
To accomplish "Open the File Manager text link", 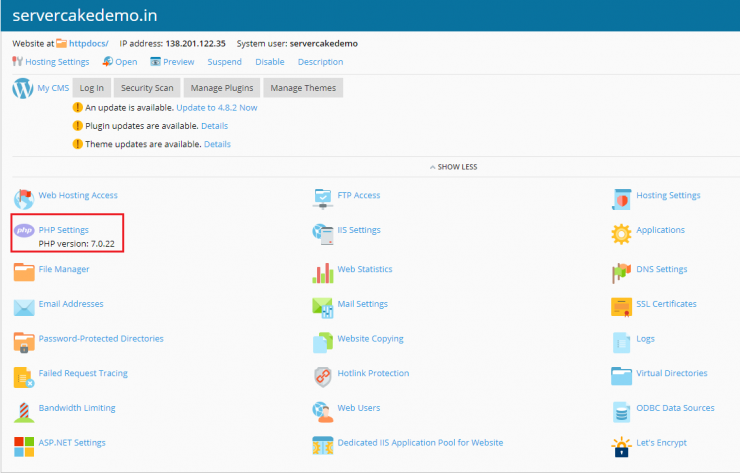I will [x=64, y=269].
